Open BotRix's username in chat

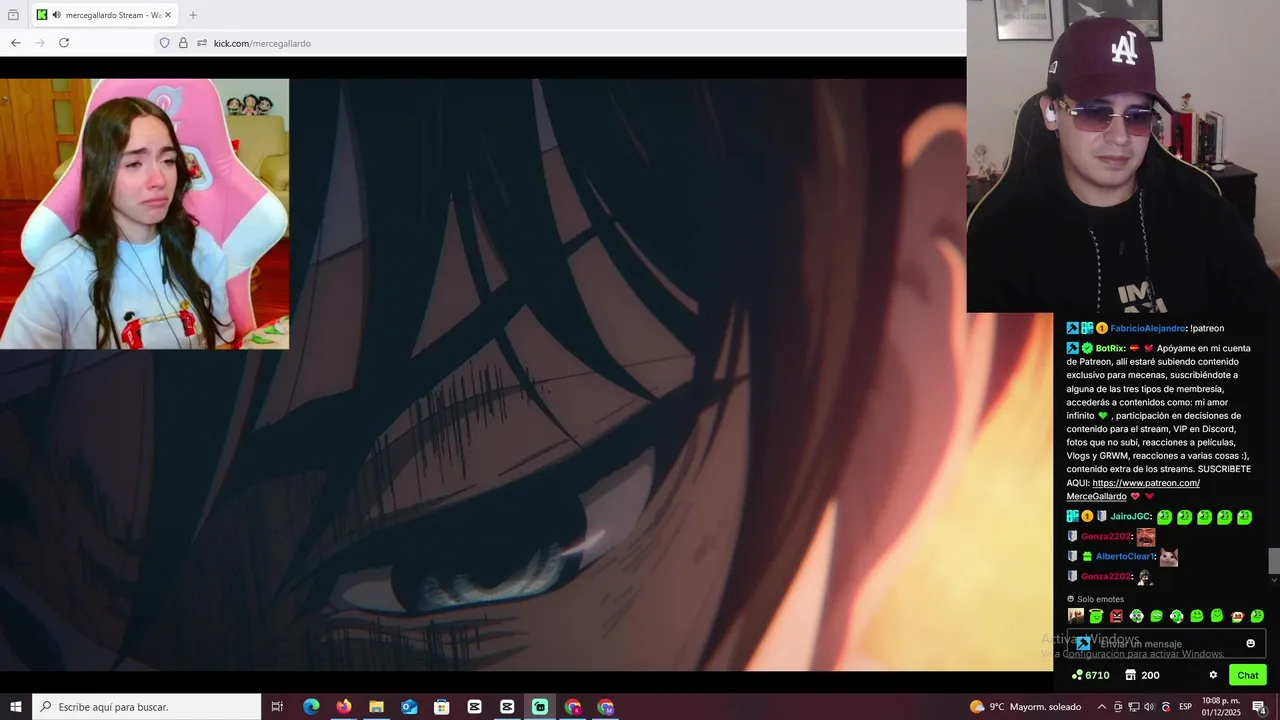click(x=1110, y=349)
